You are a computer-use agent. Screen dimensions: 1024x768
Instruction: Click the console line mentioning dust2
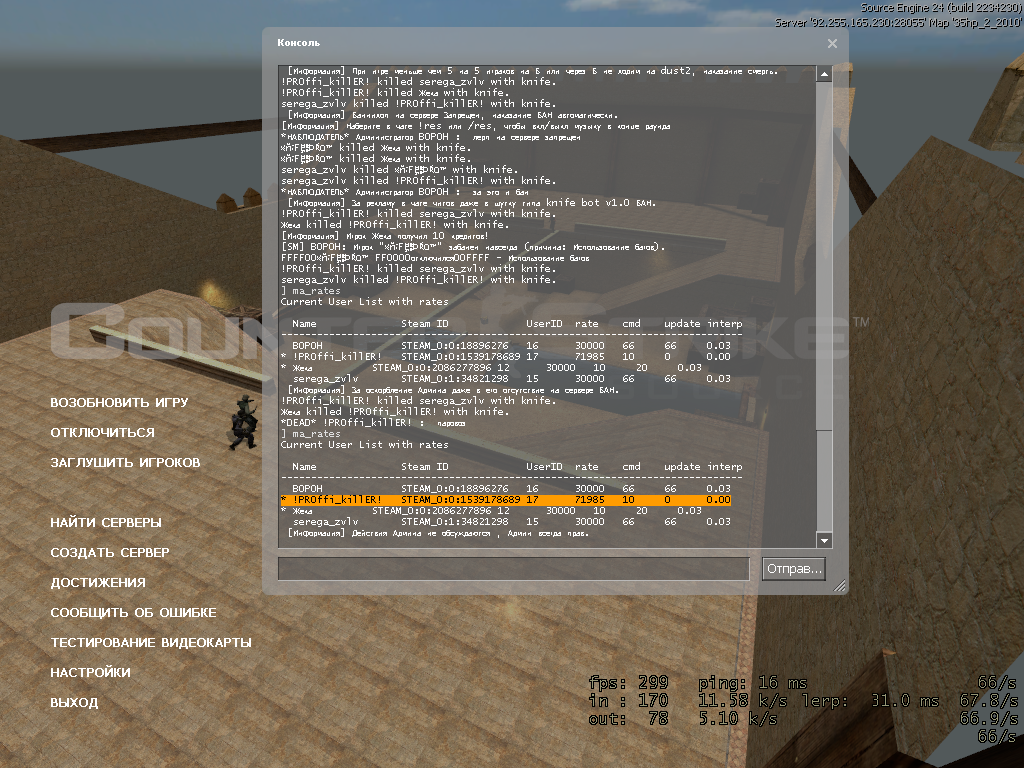532,71
